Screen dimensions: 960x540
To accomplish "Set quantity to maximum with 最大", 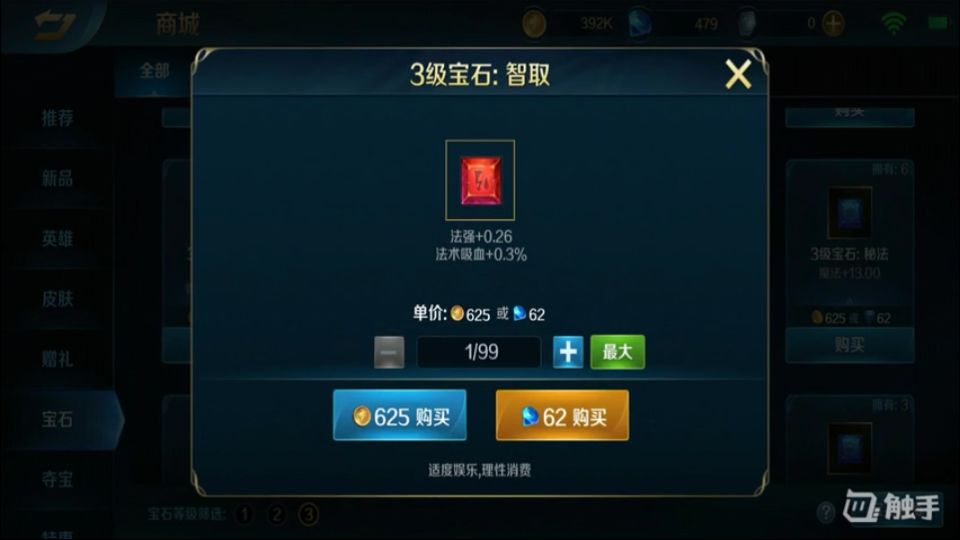I will click(617, 352).
